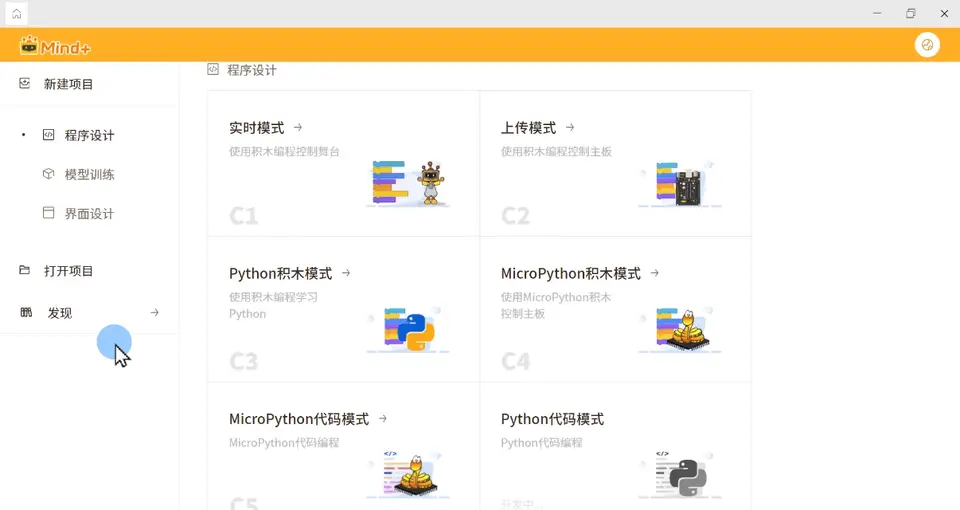Open the arrow next to 实时模式
Viewport: 960px width, 510px height.
[x=298, y=127]
